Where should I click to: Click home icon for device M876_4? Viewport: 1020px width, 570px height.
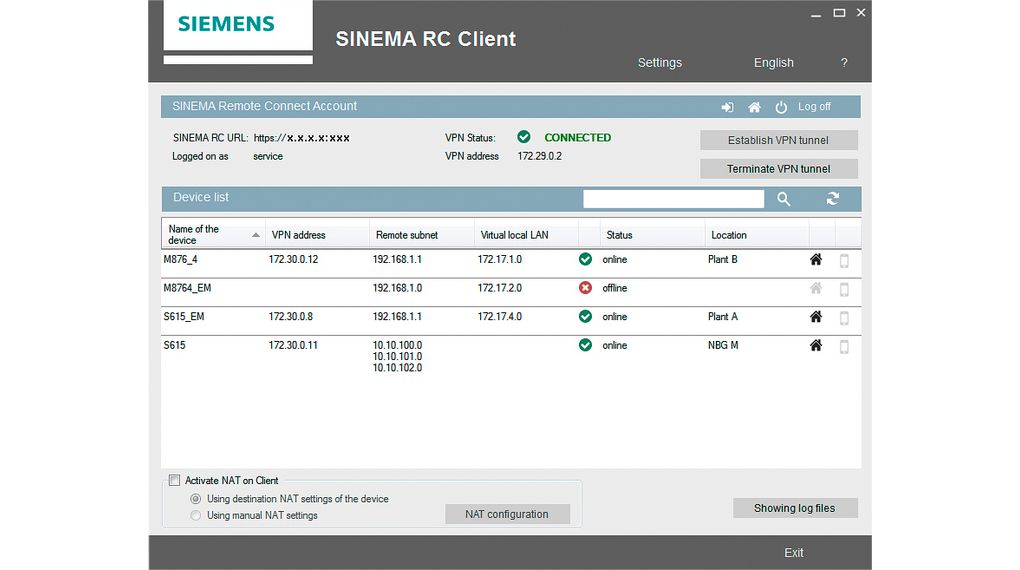pyautogui.click(x=816, y=259)
